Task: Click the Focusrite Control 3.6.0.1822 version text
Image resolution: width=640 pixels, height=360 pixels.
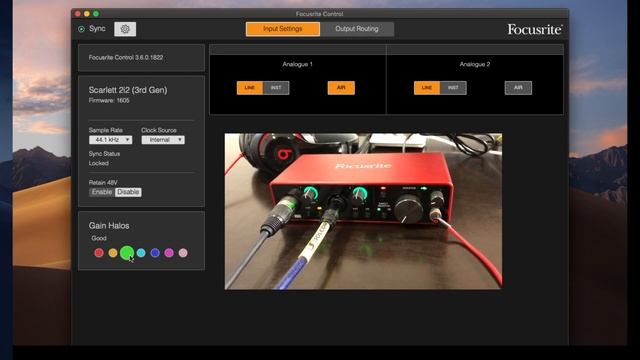Action: tap(126, 58)
